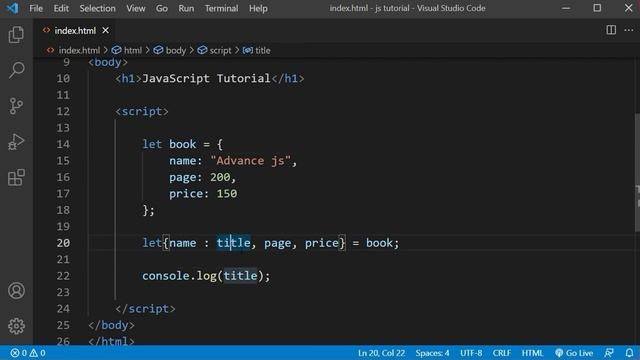Open the Edit menu

61,8
